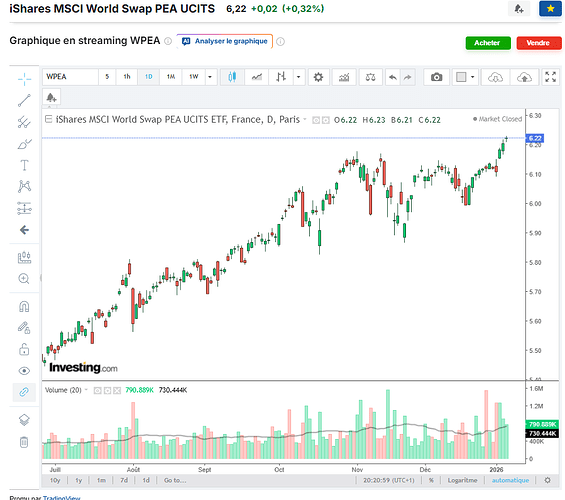565x500 pixels.
Task: Load chart layout from cloud
Action: point(495,77)
